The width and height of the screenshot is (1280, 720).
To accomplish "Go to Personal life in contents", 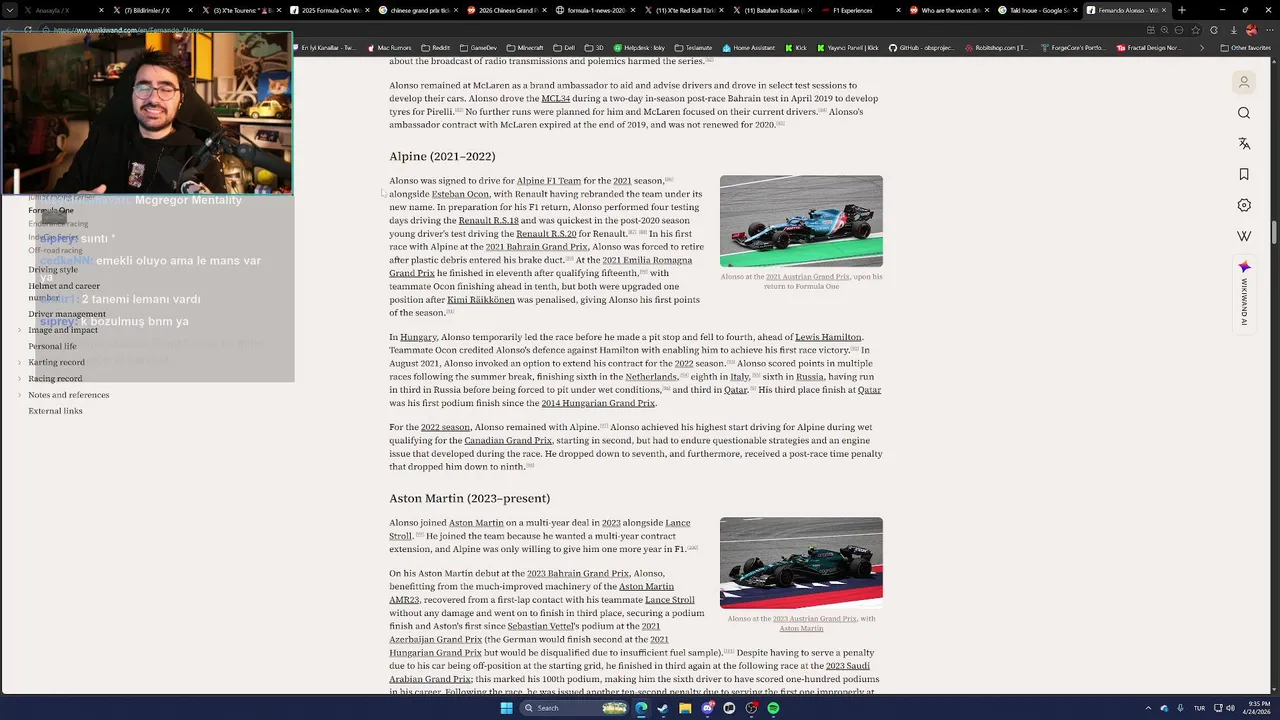I will (52, 346).
